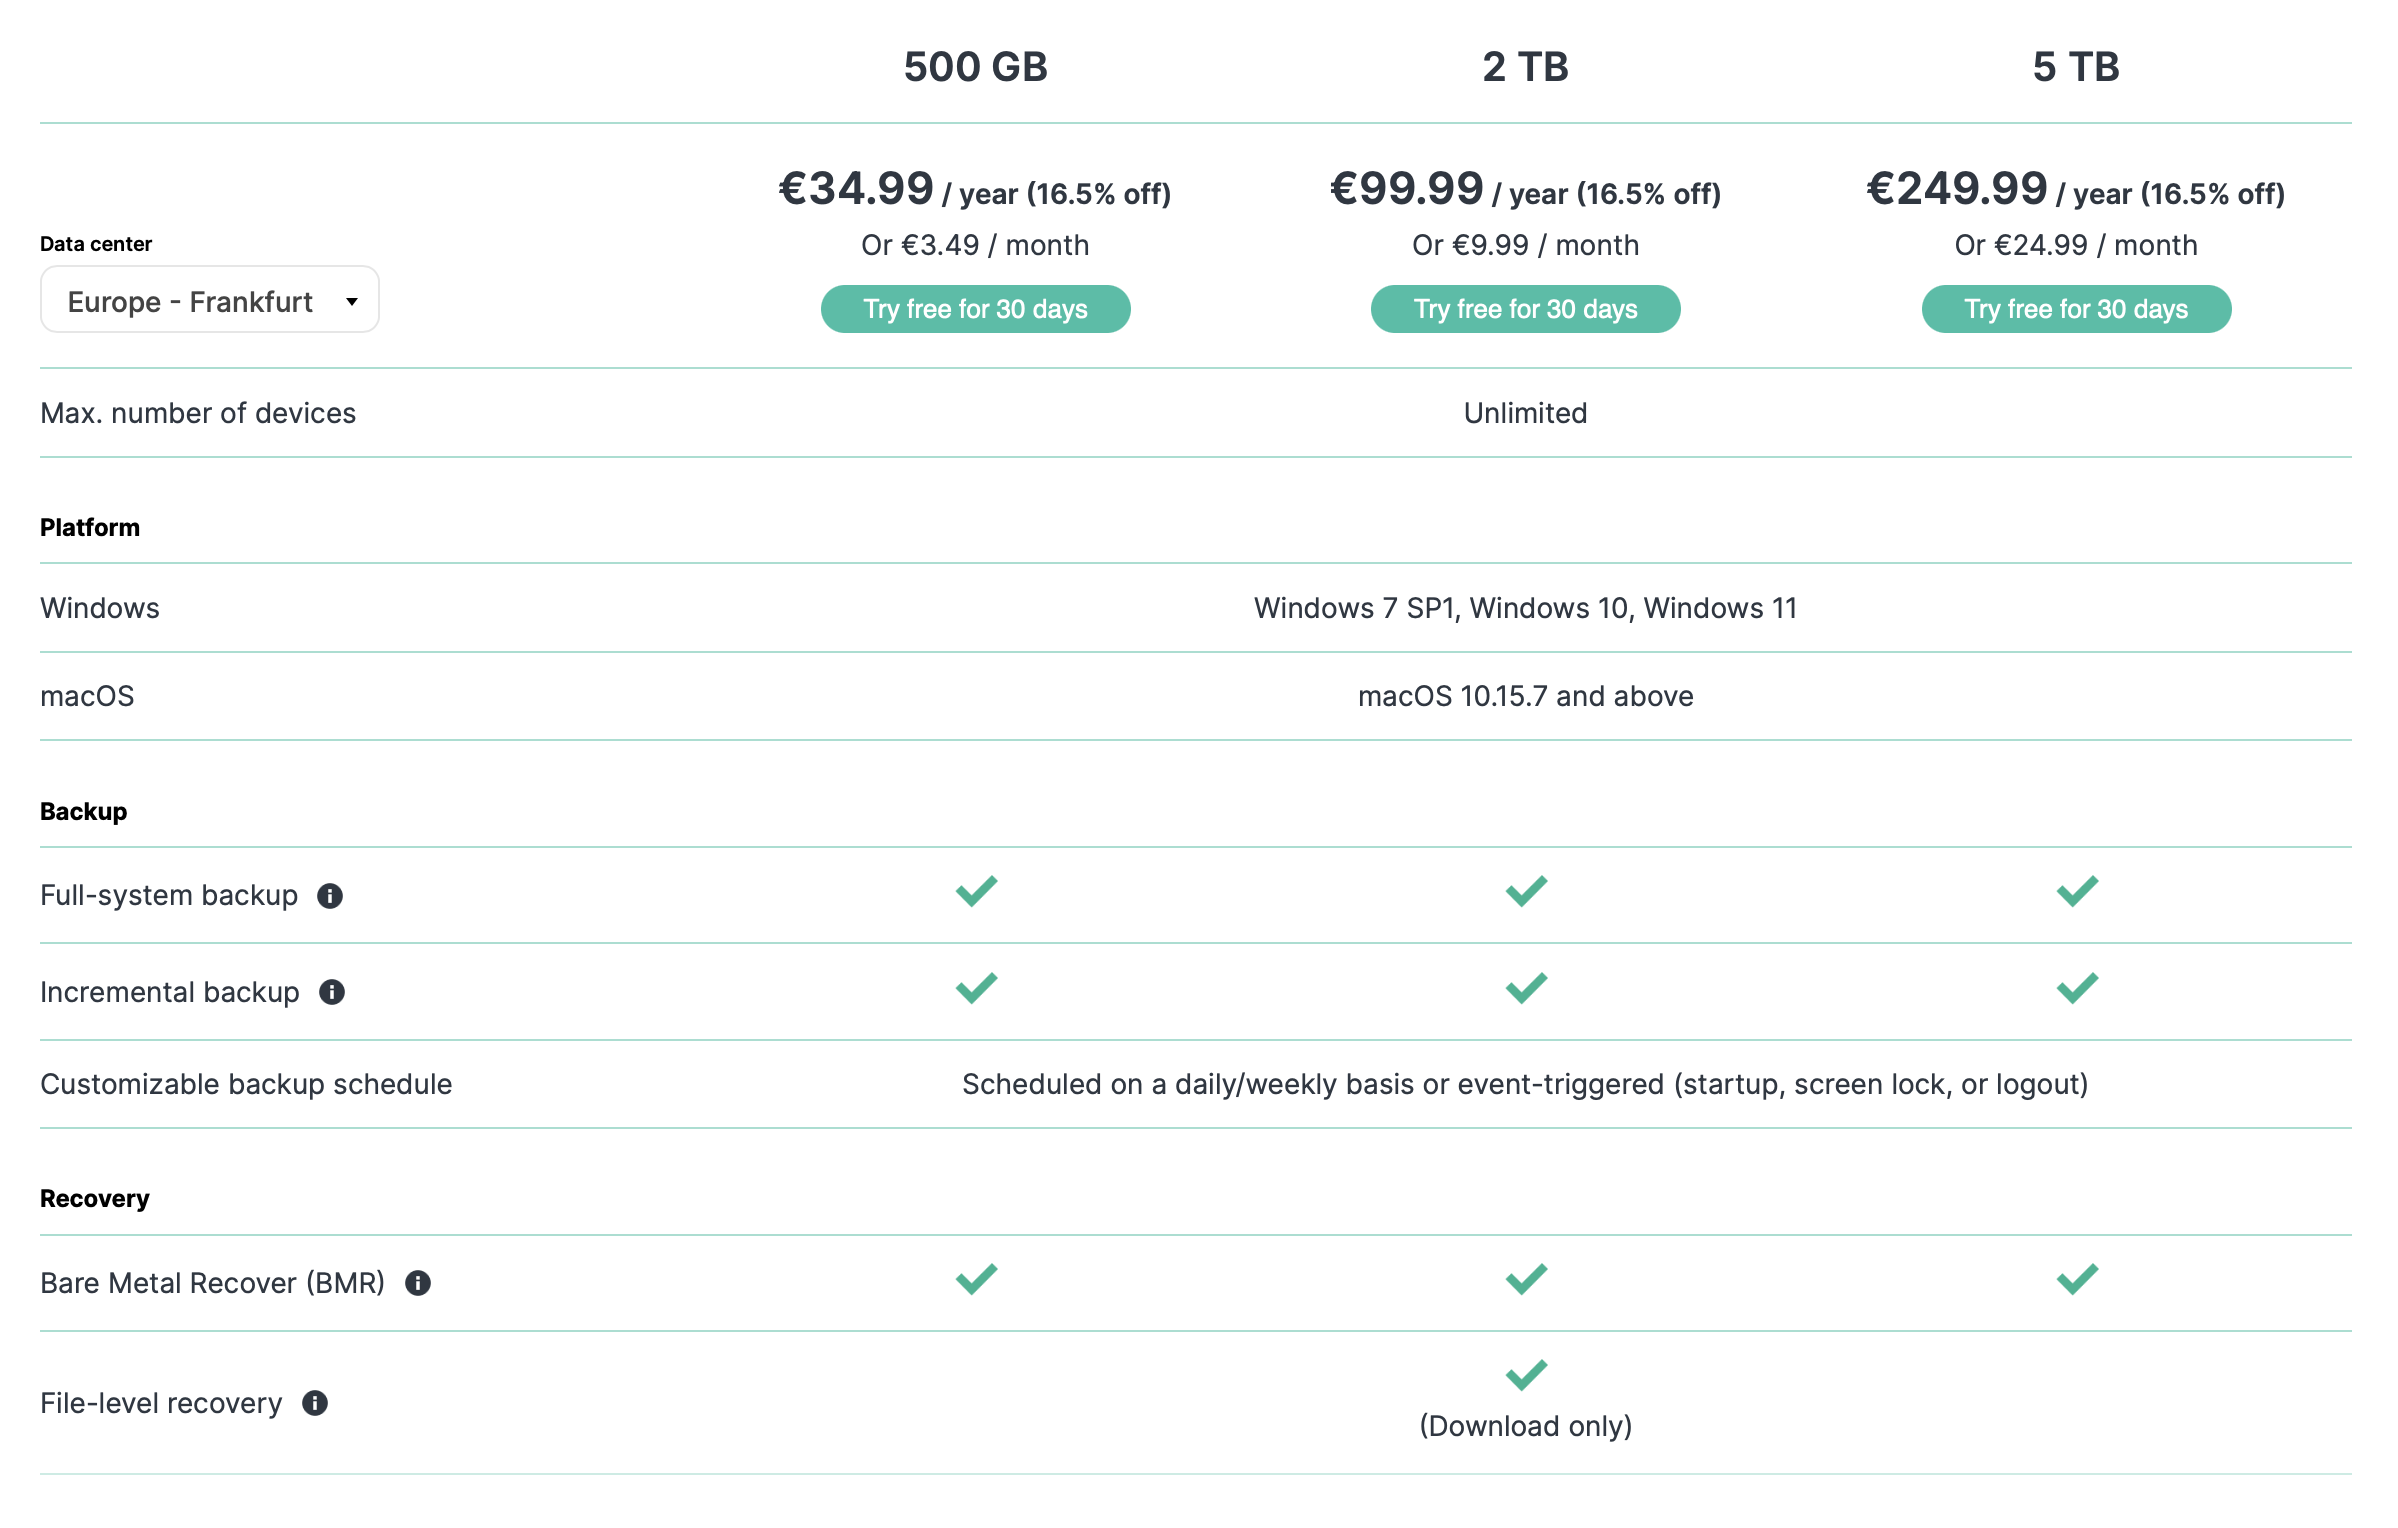The image size is (2398, 1528).
Task: Show info tooltip for File-level recovery
Action: coord(315,1403)
